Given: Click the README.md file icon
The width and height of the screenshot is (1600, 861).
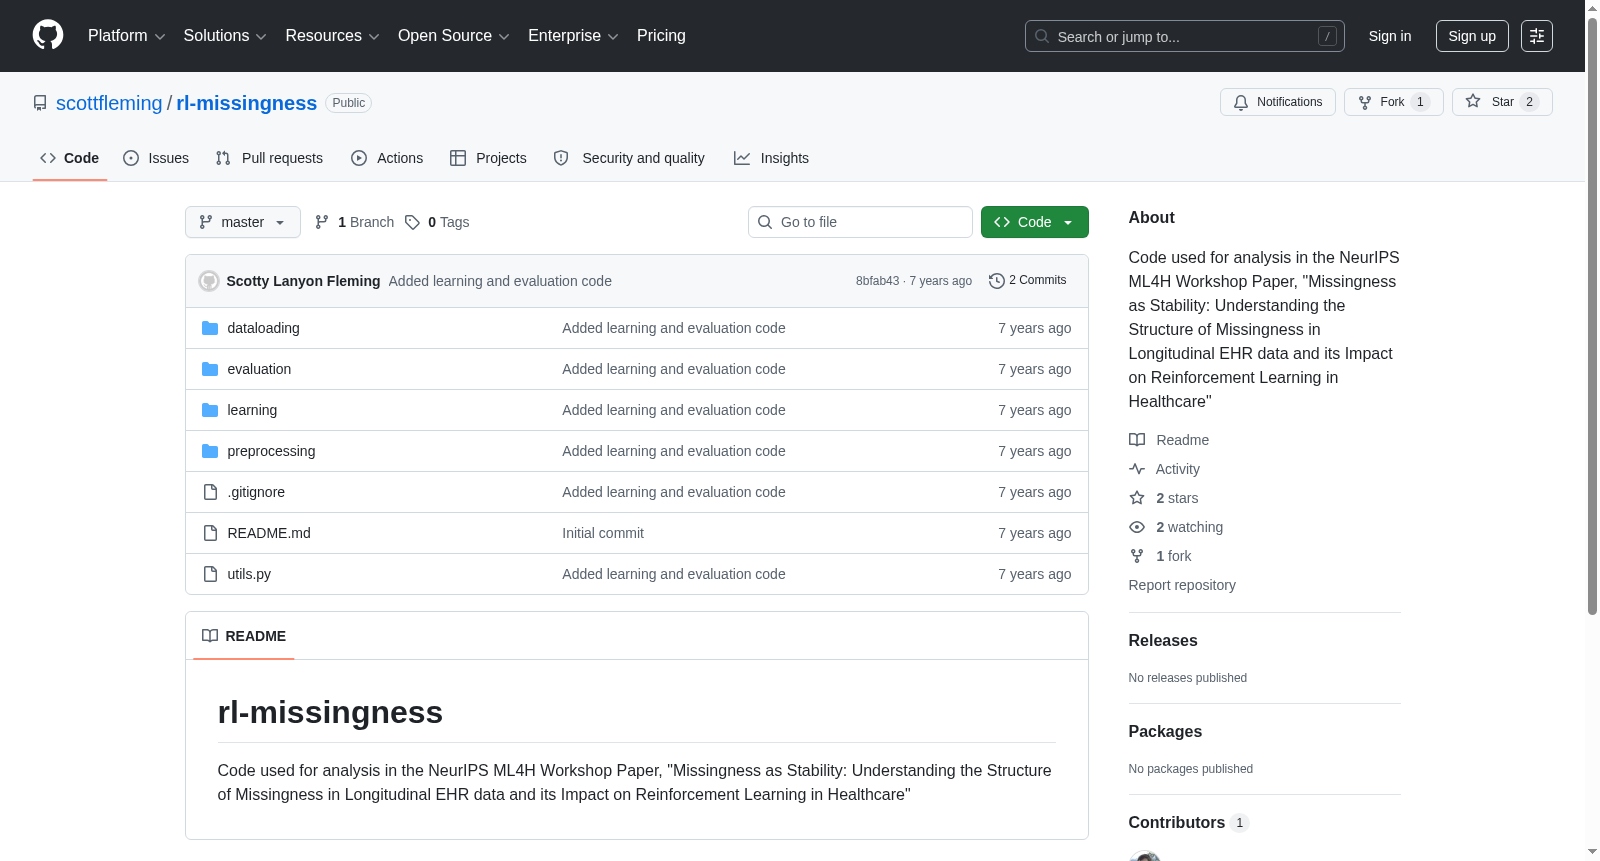Looking at the screenshot, I should pos(210,533).
